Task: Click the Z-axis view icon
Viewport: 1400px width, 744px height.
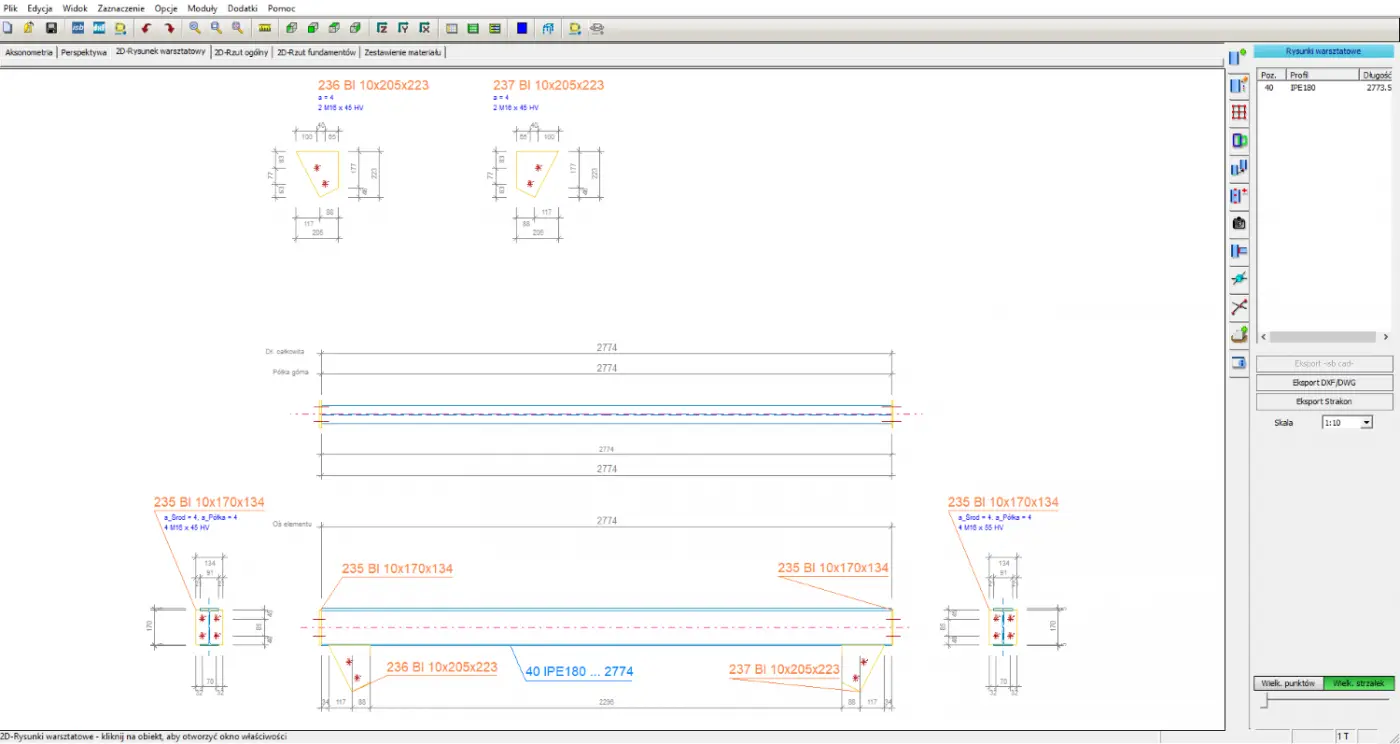Action: pyautogui.click(x=381, y=28)
